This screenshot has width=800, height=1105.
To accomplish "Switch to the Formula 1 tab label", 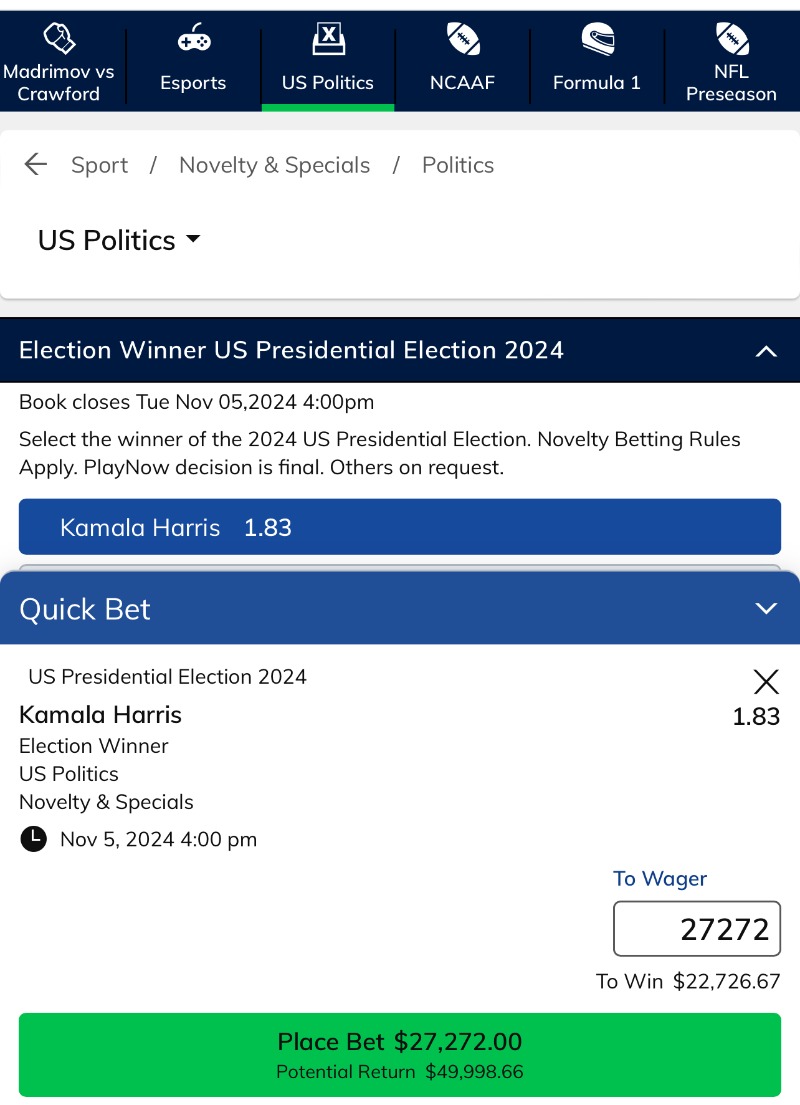I will pyautogui.click(x=597, y=83).
